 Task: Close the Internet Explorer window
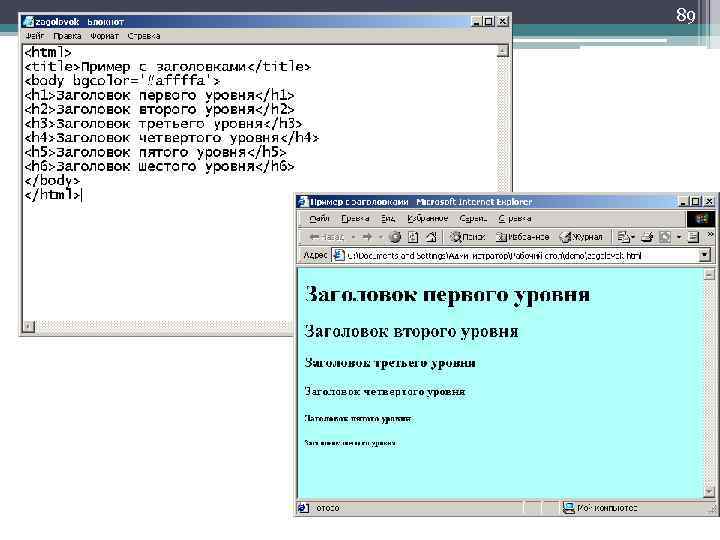(x=709, y=202)
